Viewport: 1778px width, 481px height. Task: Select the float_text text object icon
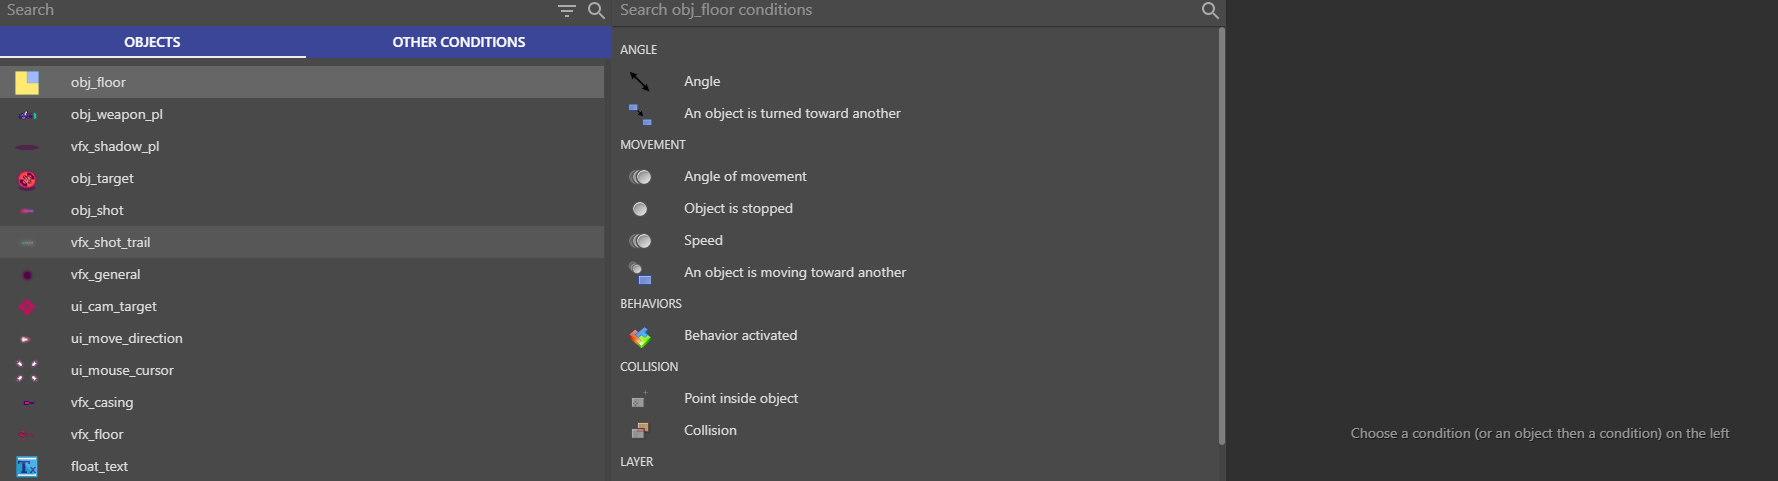pos(27,467)
